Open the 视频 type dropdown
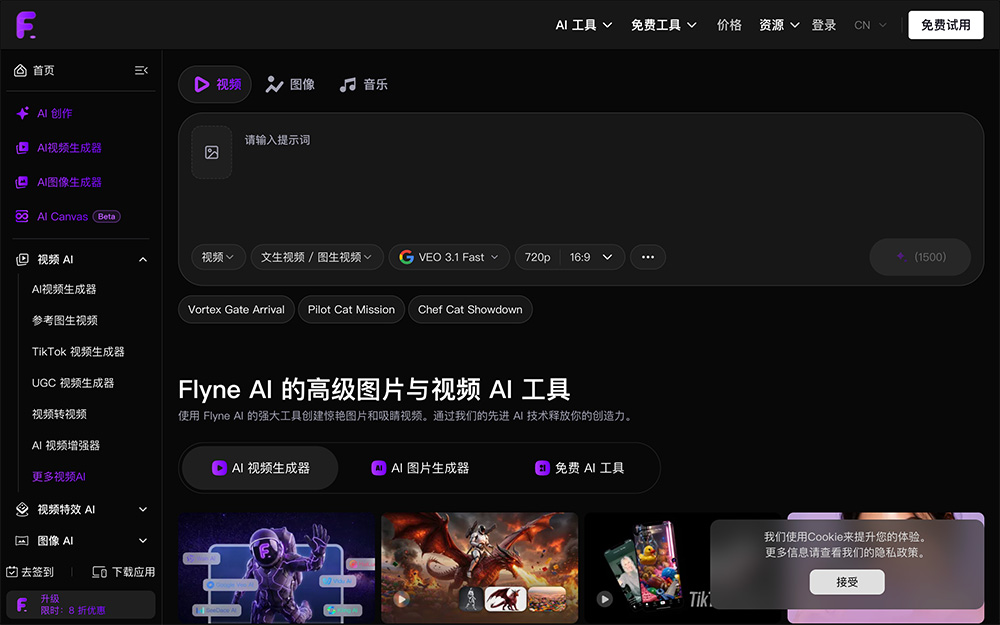The width and height of the screenshot is (1000, 625). click(x=218, y=257)
